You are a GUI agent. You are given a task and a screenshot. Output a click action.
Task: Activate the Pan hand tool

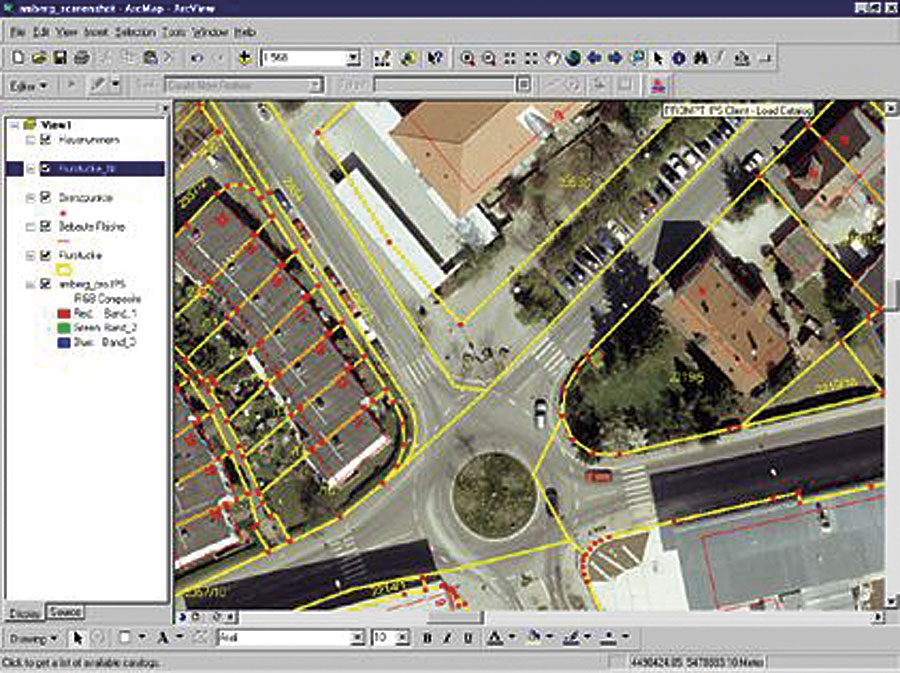coord(552,59)
